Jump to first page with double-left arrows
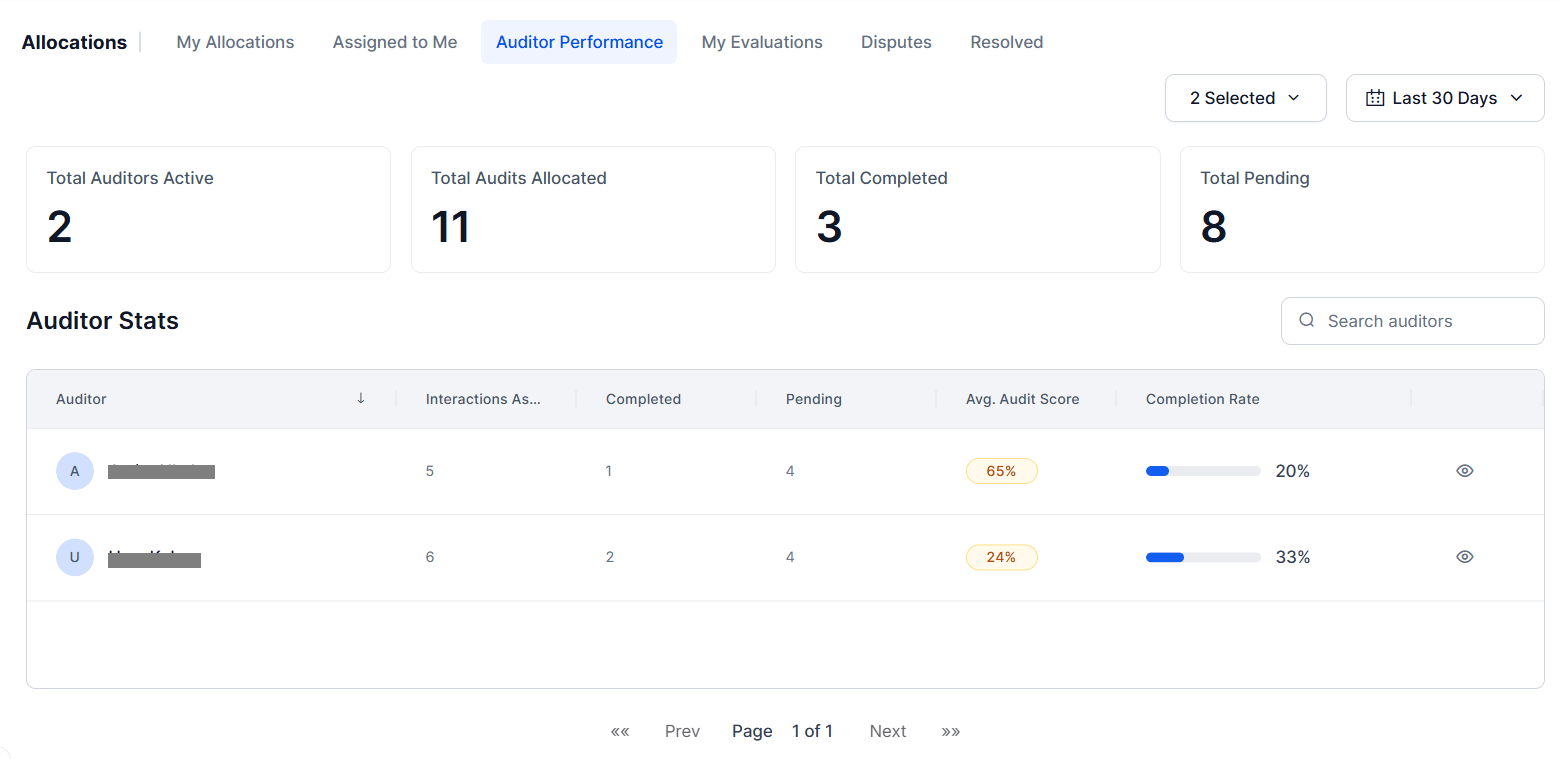This screenshot has width=1560, height=759. (x=620, y=731)
